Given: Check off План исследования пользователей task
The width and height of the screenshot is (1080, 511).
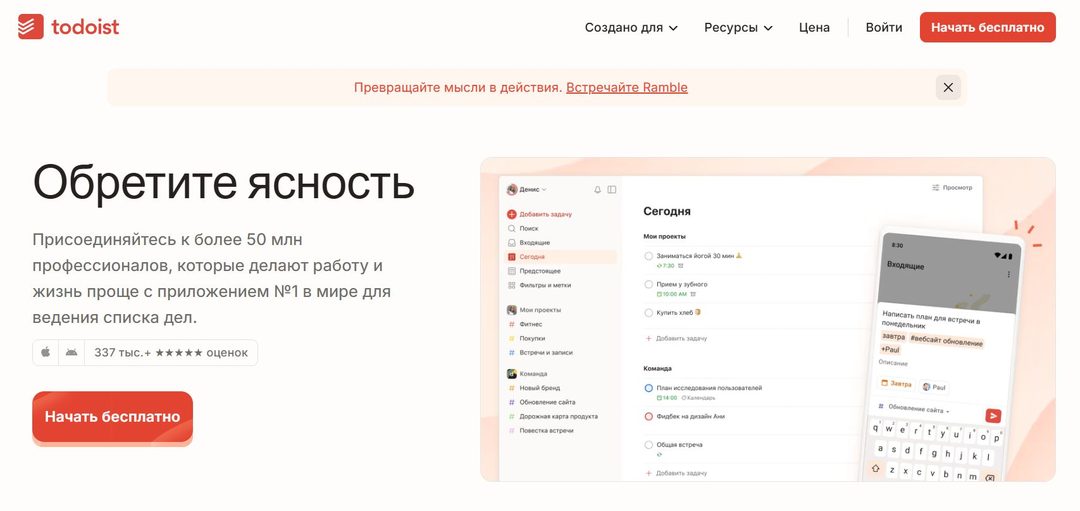Looking at the screenshot, I should click(x=648, y=388).
